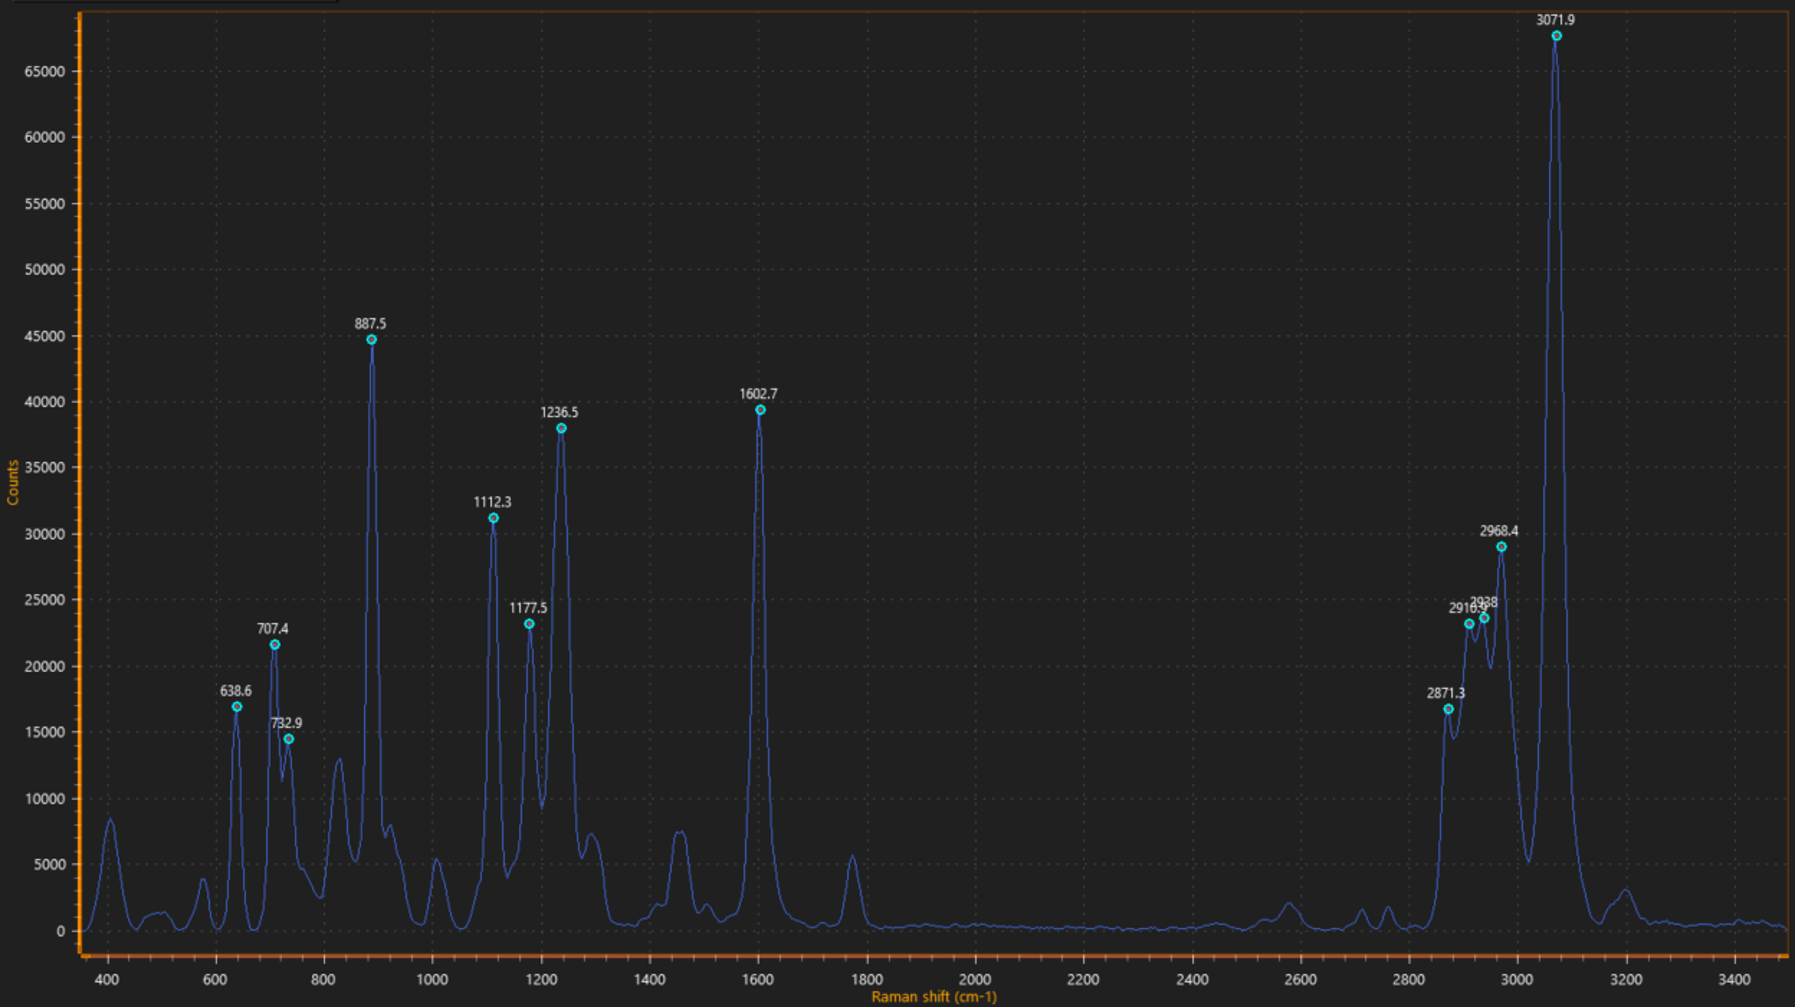1795x1007 pixels.
Task: Click the 1236.5 peak label text
Action: (x=559, y=412)
